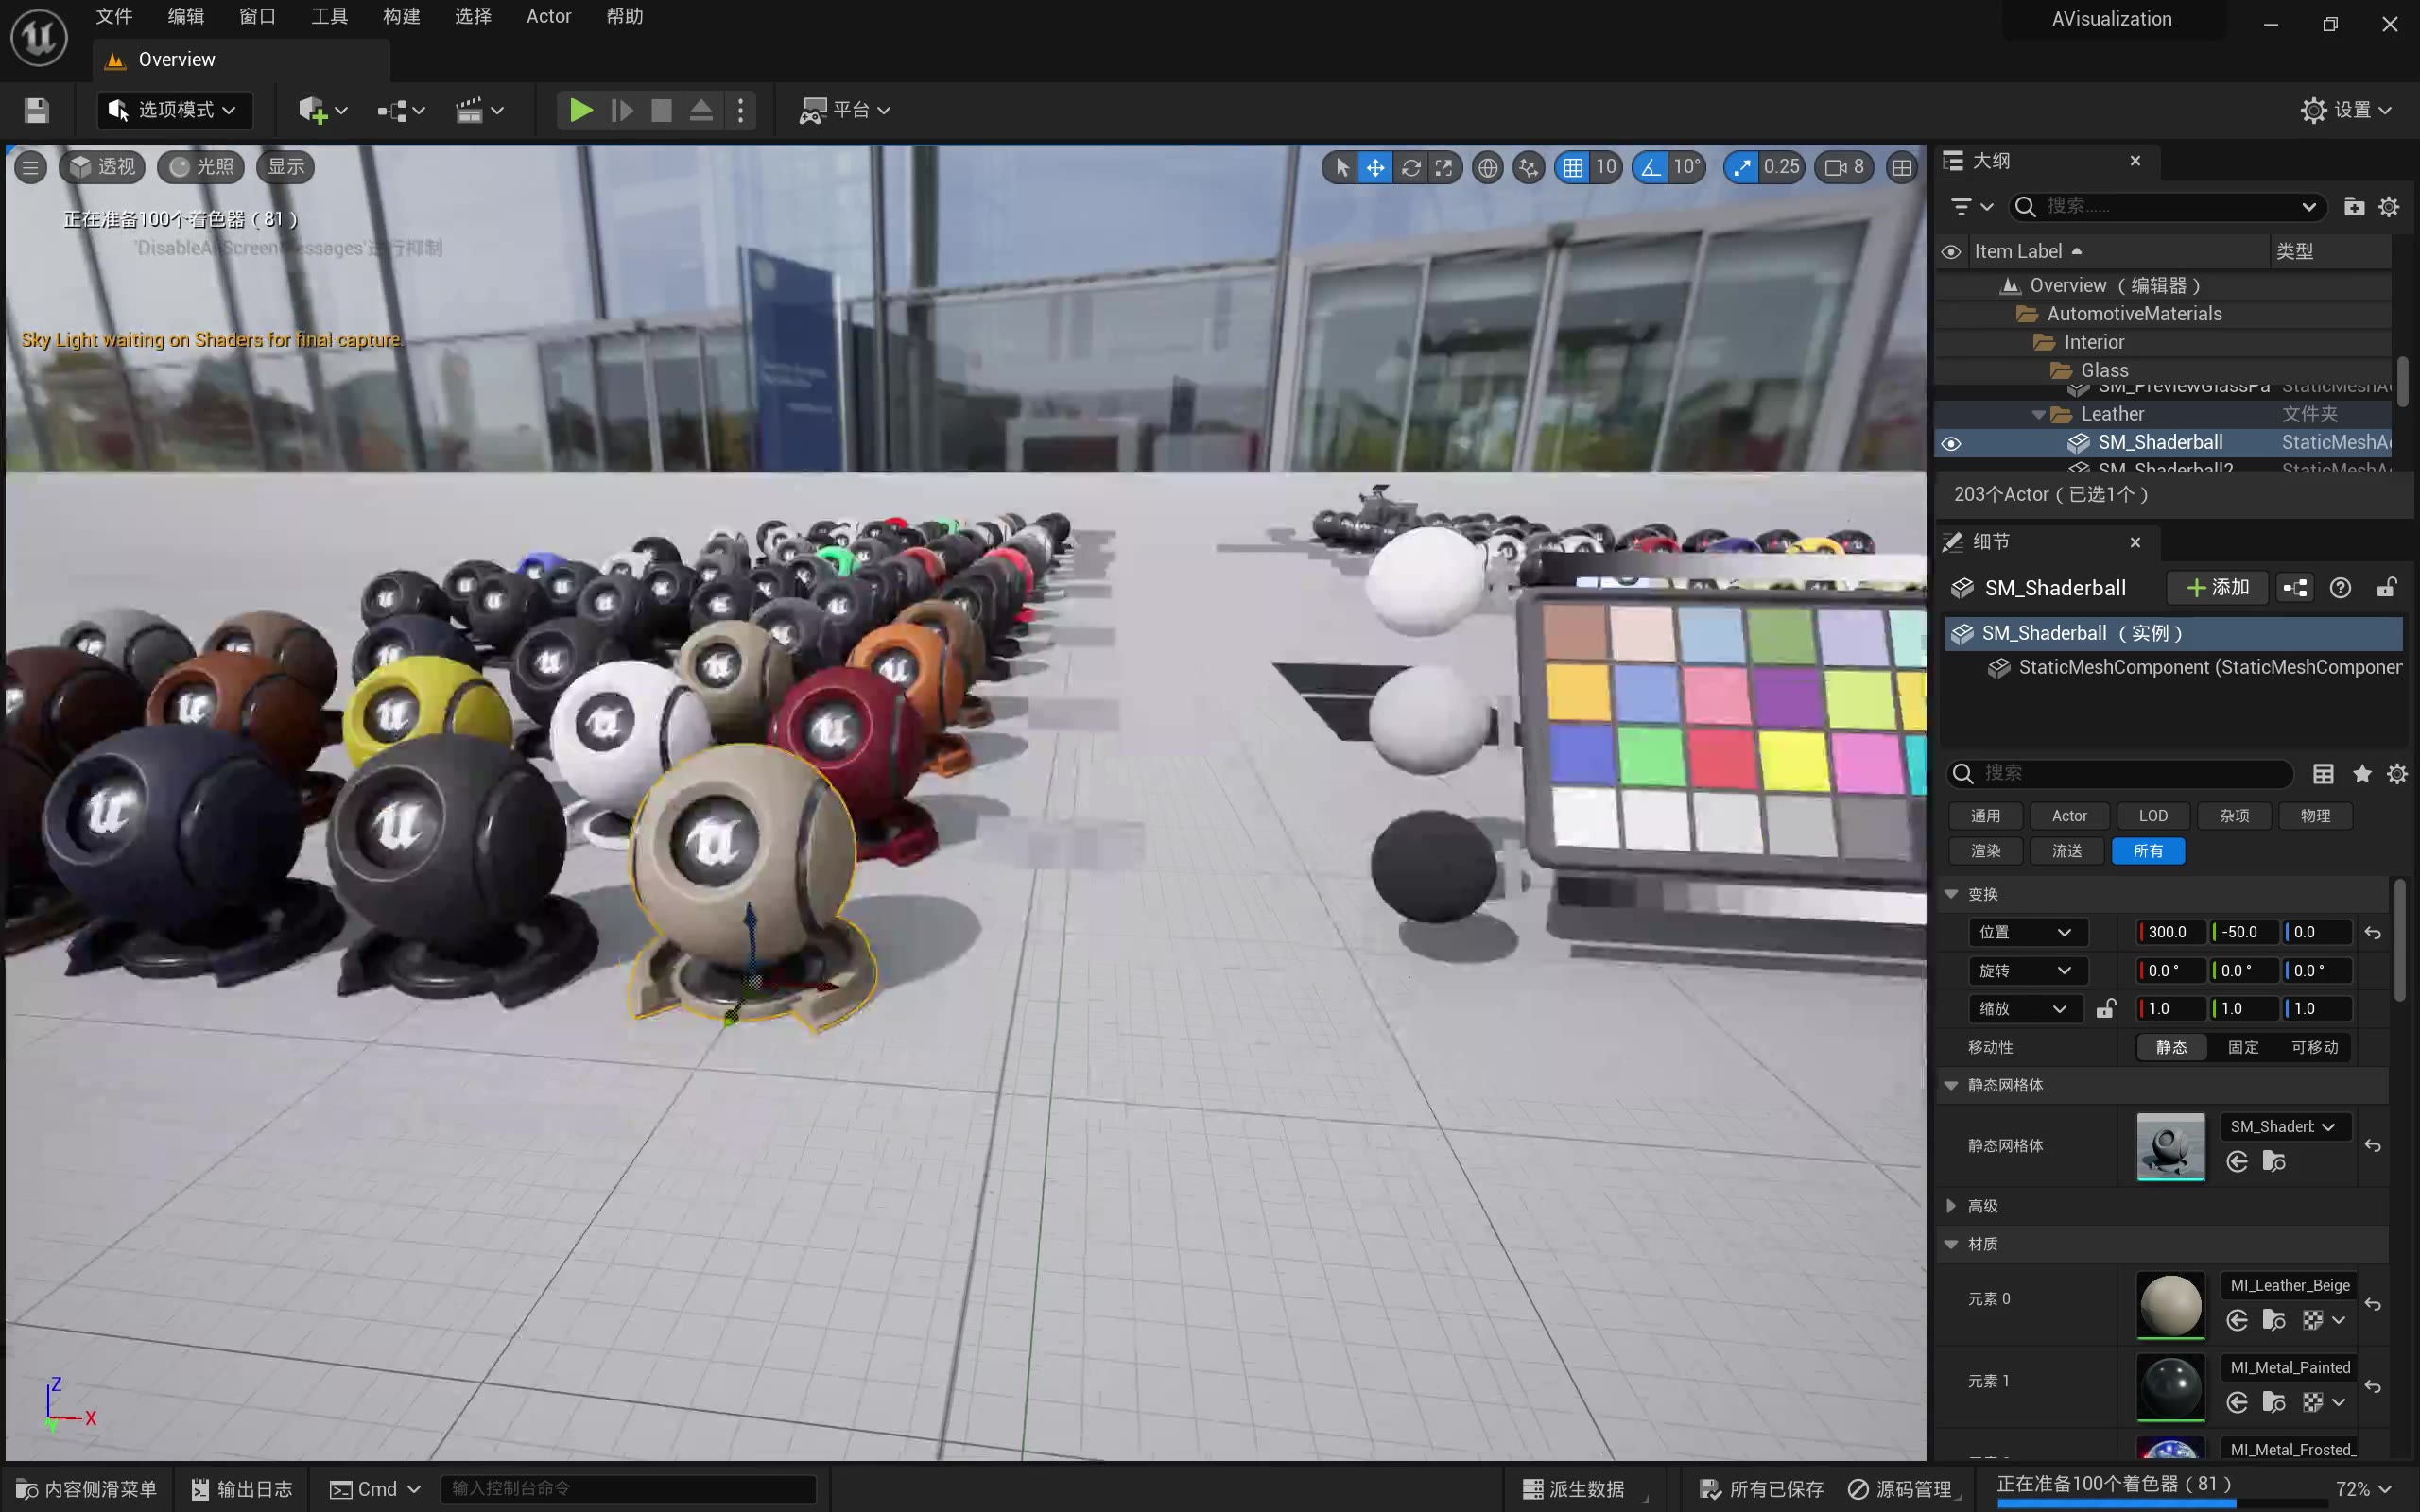Activate the translate move gizmo
The height and width of the screenshot is (1512, 2420).
(x=1376, y=167)
